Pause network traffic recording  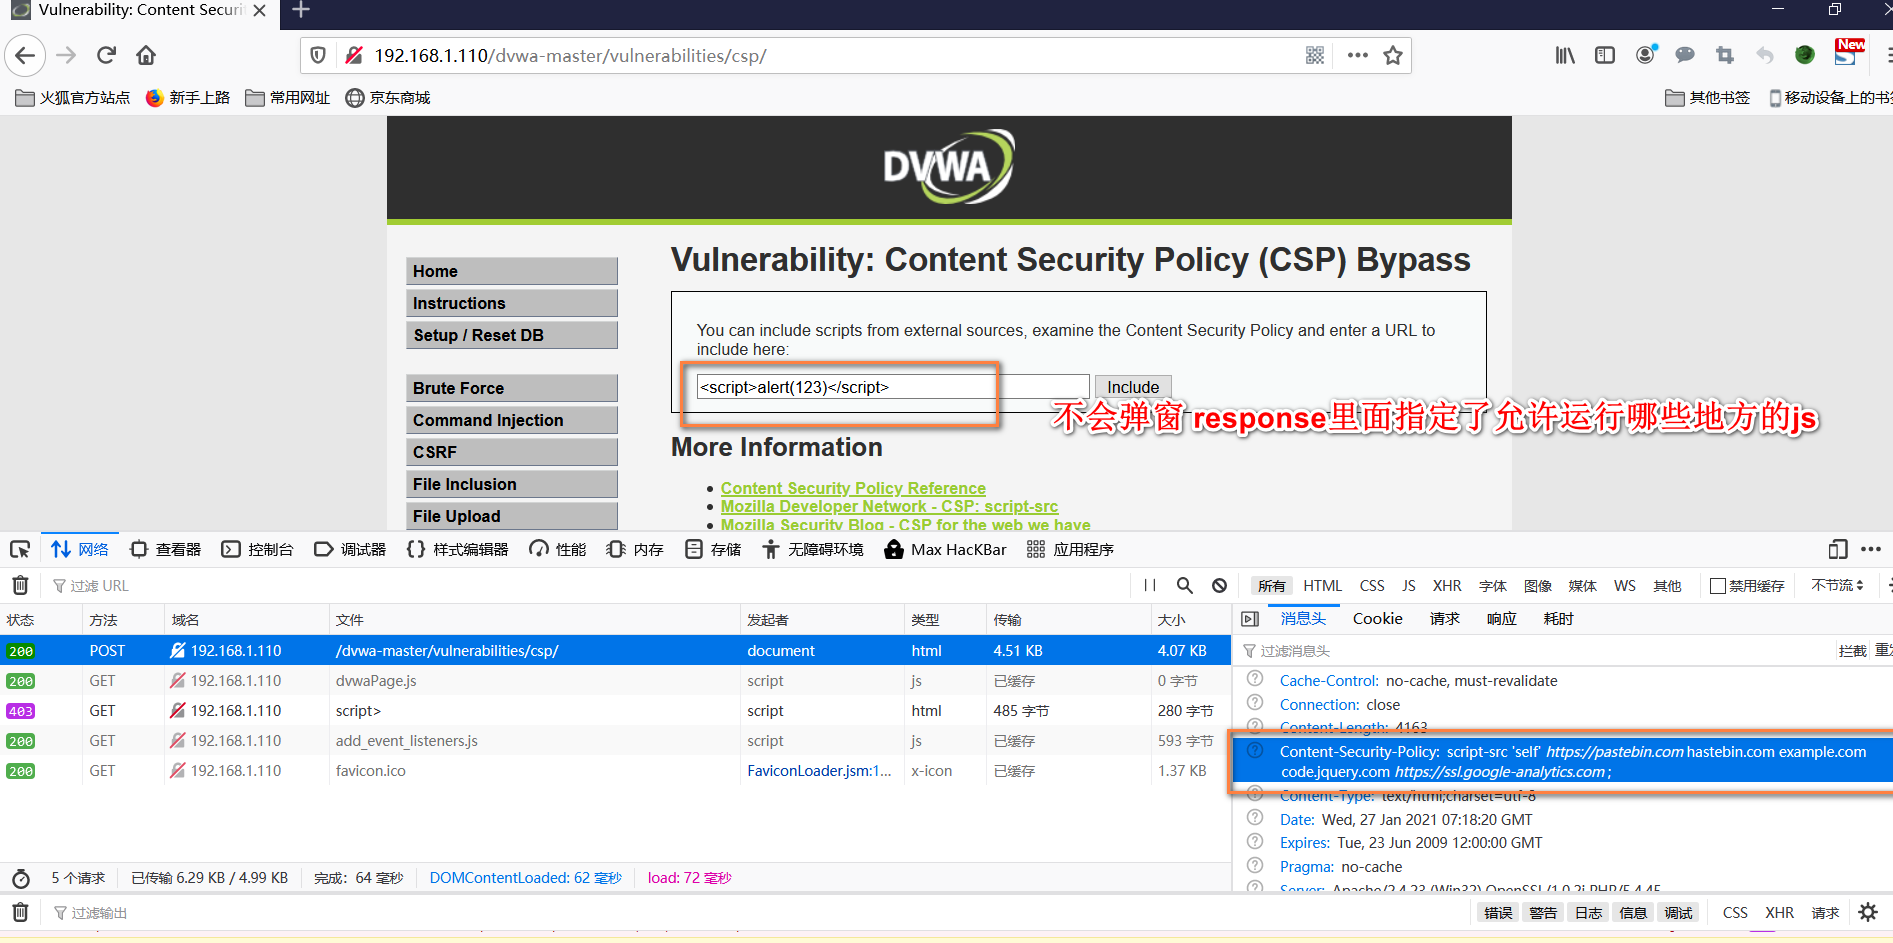coord(1149,585)
